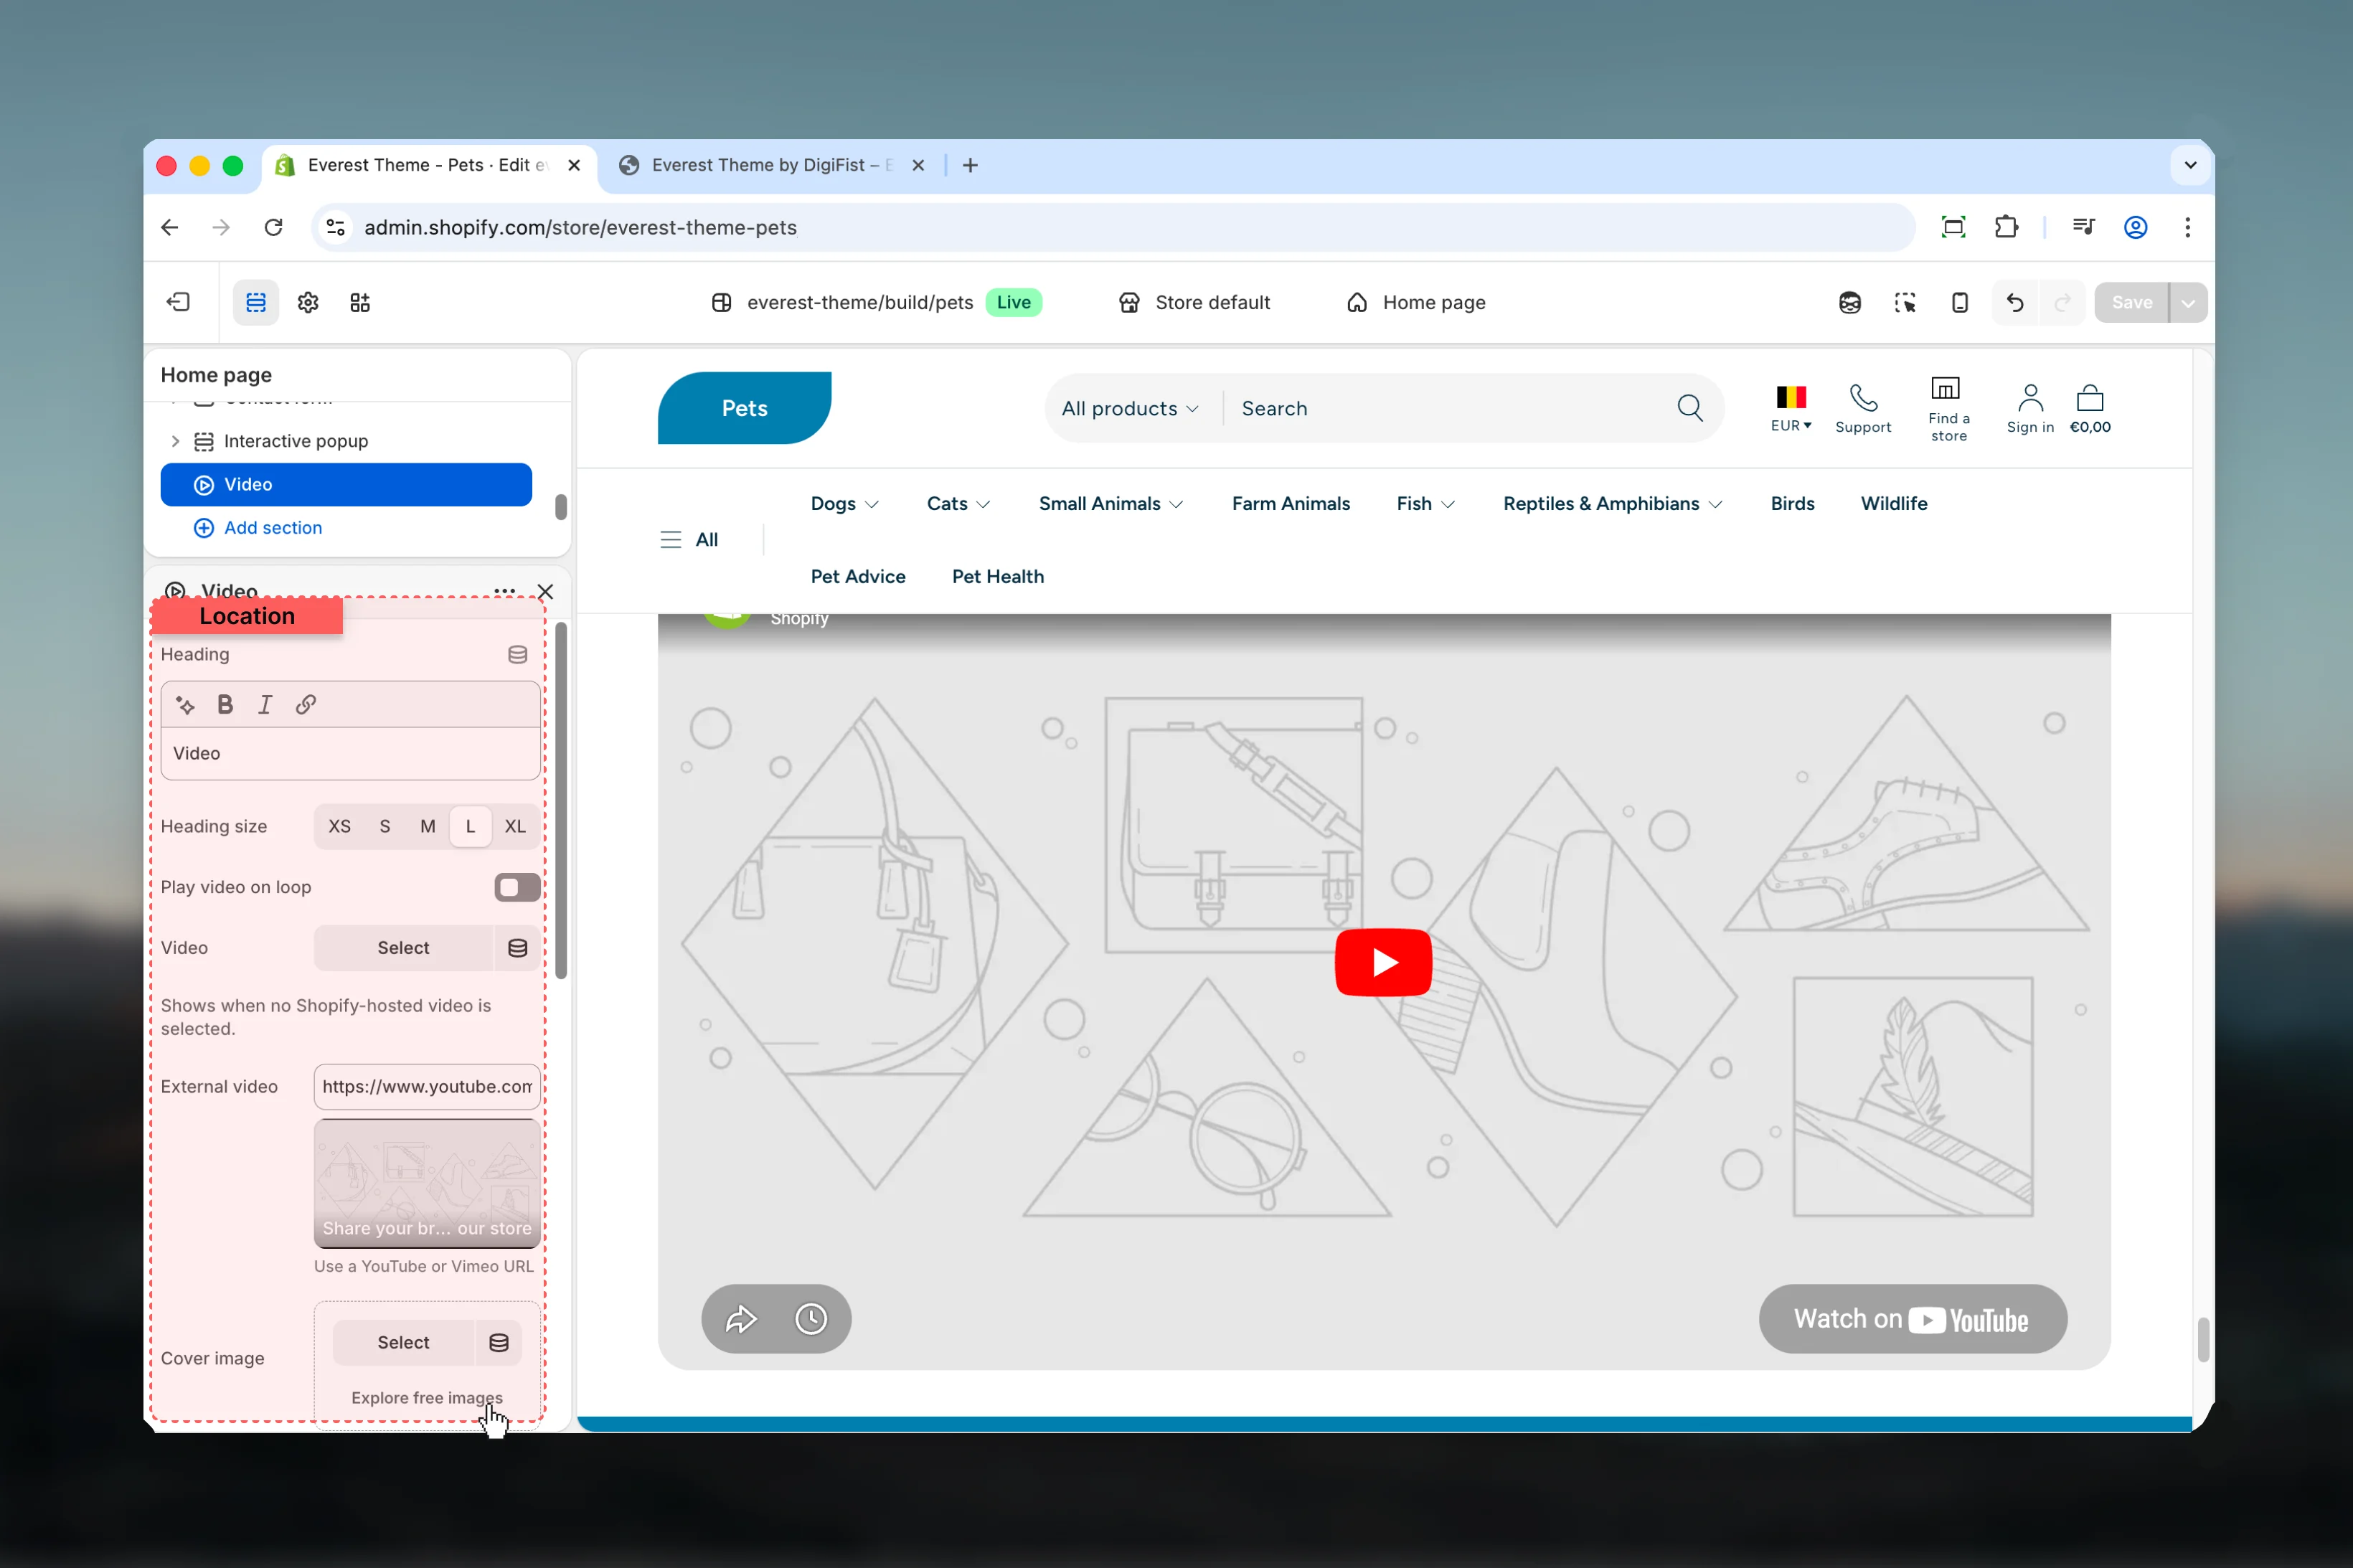The height and width of the screenshot is (1568, 2353).
Task: Play the YouTube video
Action: pyautogui.click(x=1383, y=962)
